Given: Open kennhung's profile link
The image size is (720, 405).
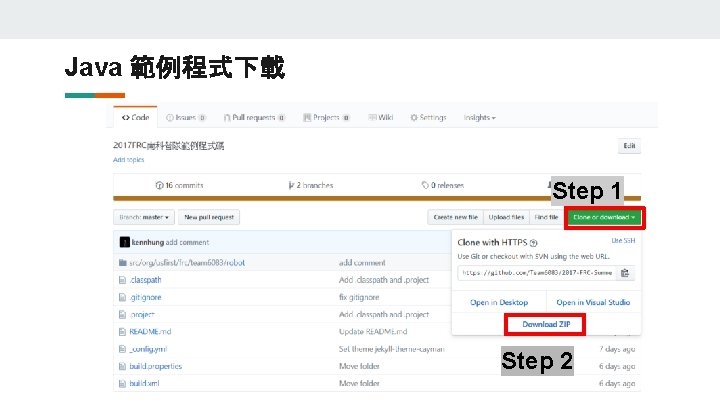Looking at the screenshot, I should click(x=147, y=242).
